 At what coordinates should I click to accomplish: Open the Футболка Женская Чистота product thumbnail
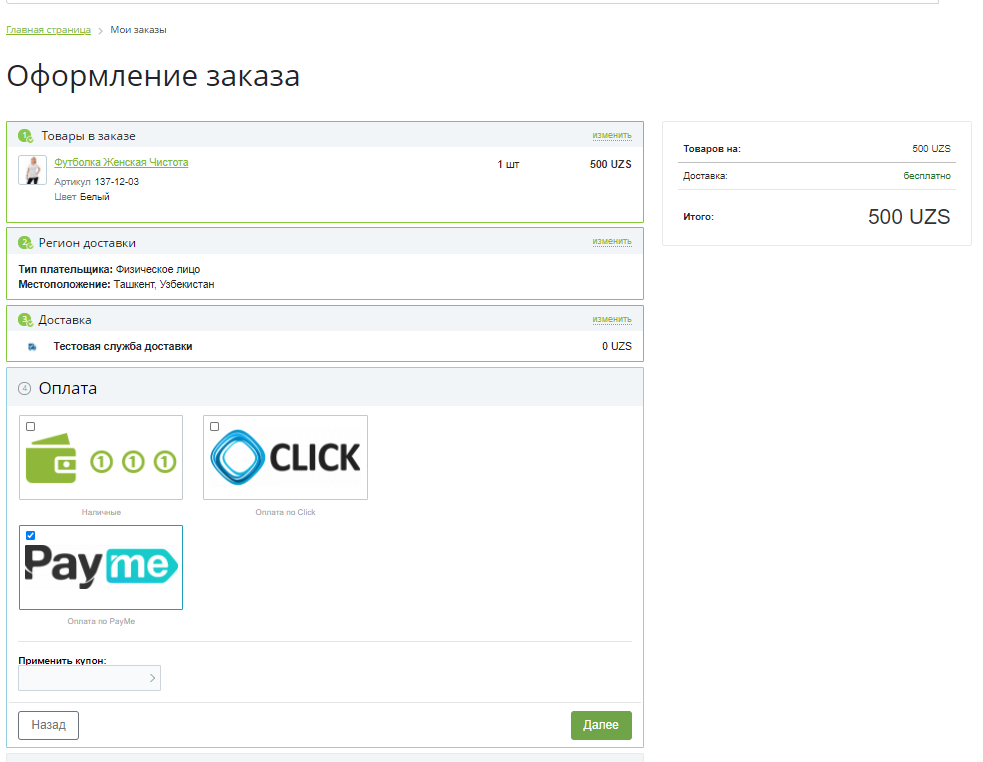(32, 170)
